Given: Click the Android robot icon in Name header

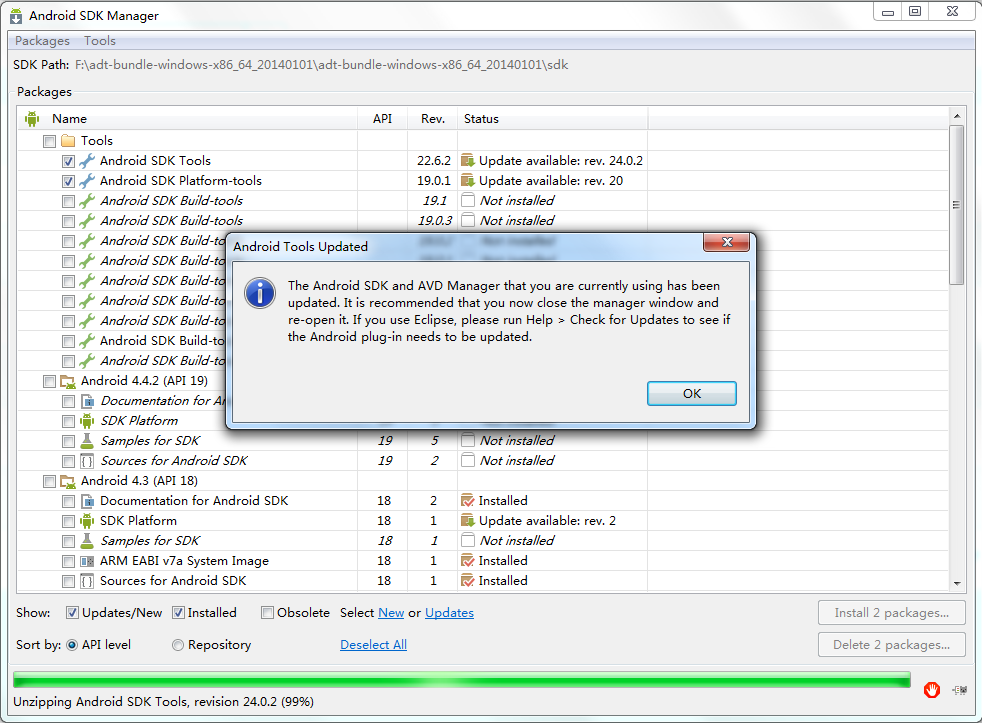Looking at the screenshot, I should coord(32,118).
